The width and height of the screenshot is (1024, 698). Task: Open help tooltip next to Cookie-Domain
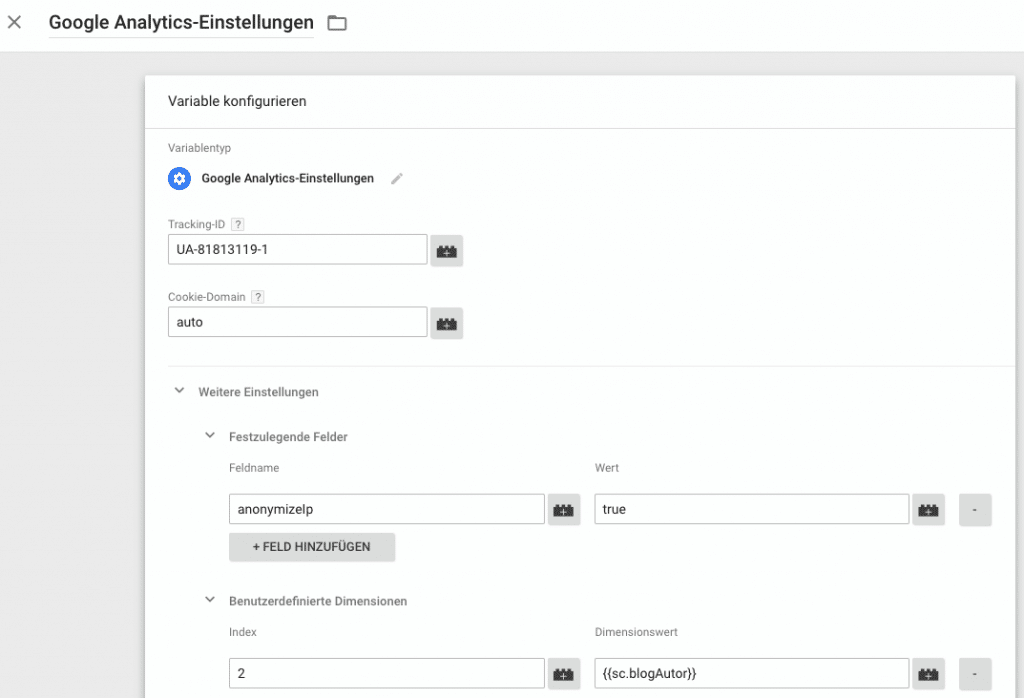click(258, 296)
